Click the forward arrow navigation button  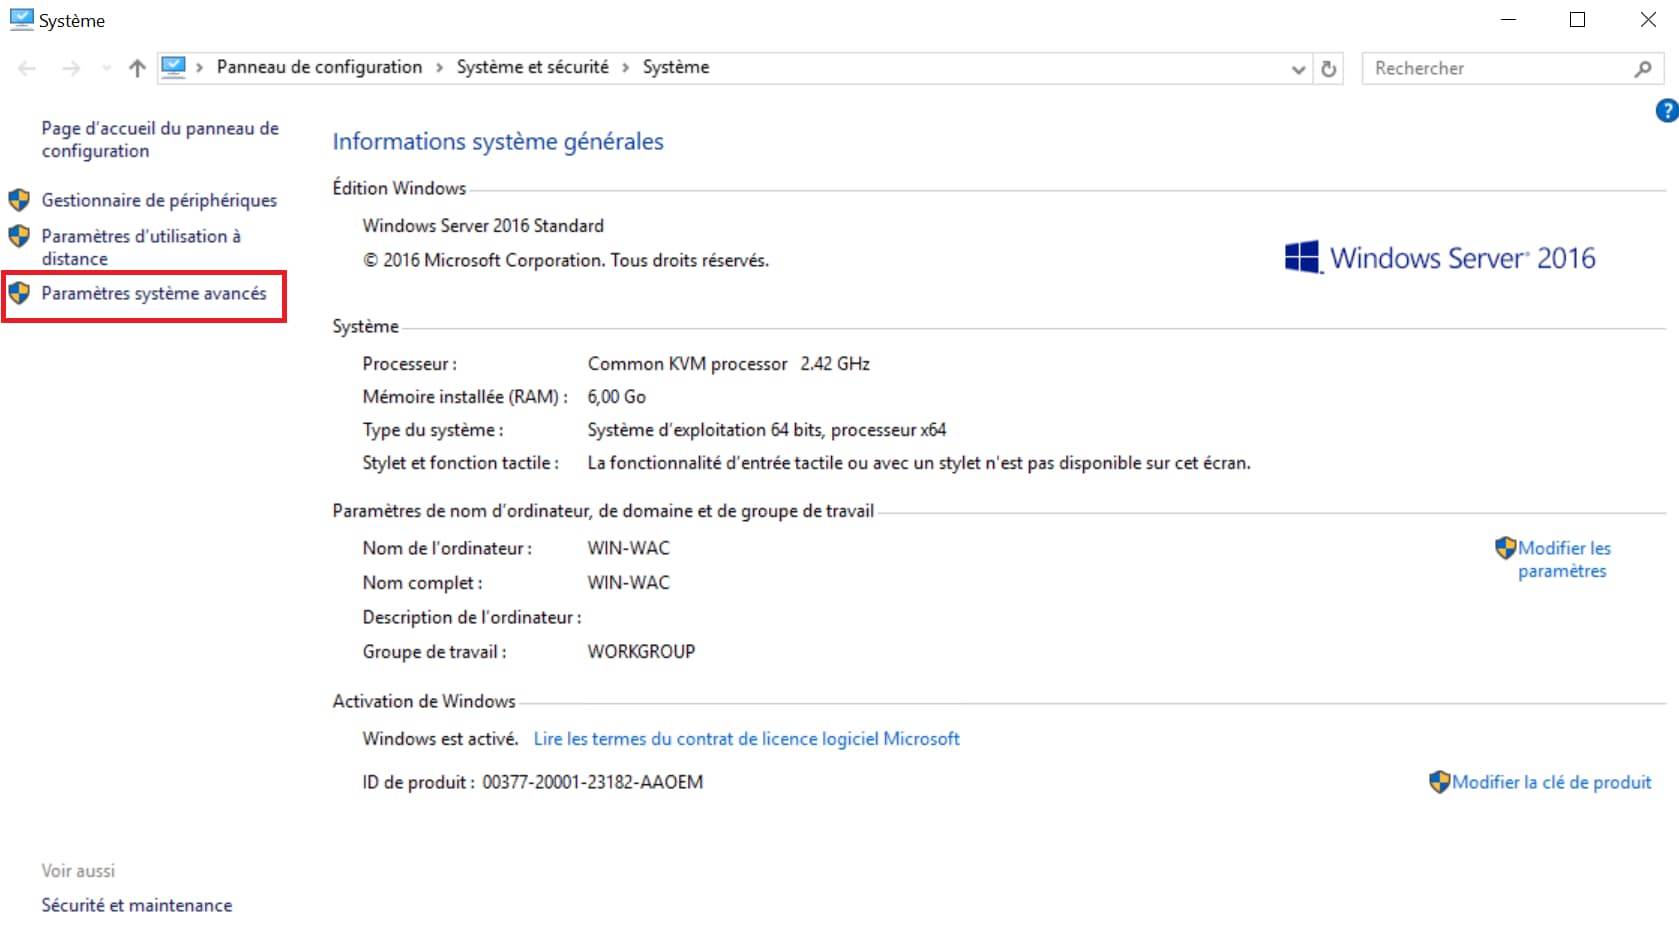pos(71,68)
